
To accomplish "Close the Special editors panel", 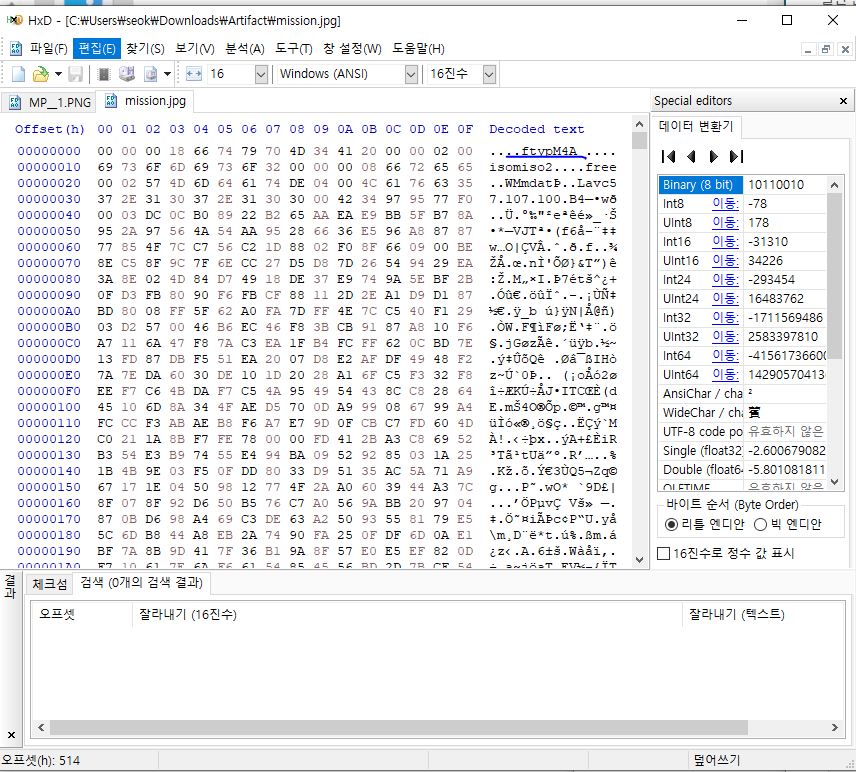I will [843, 101].
